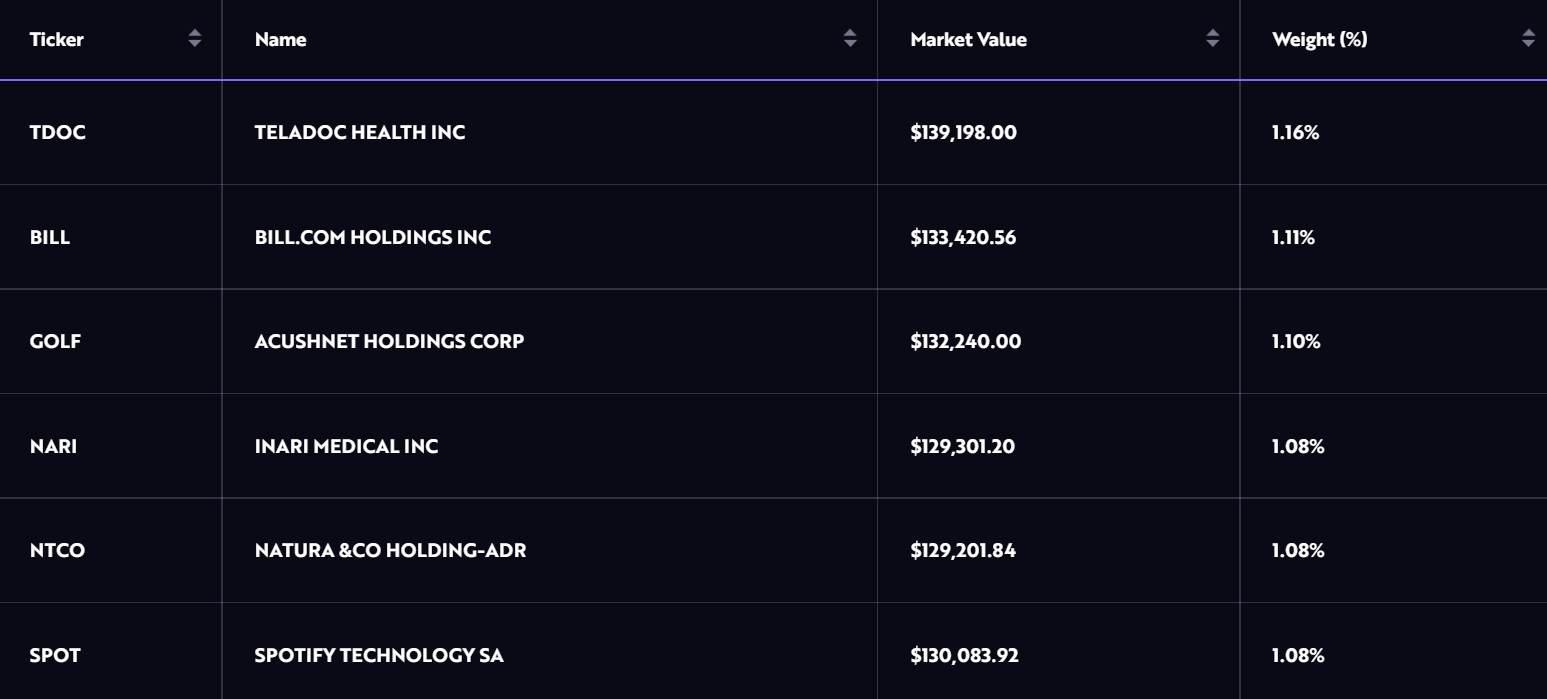The image size is (1547, 699).
Task: Click the NARI ticker cell
Action: [x=53, y=447]
